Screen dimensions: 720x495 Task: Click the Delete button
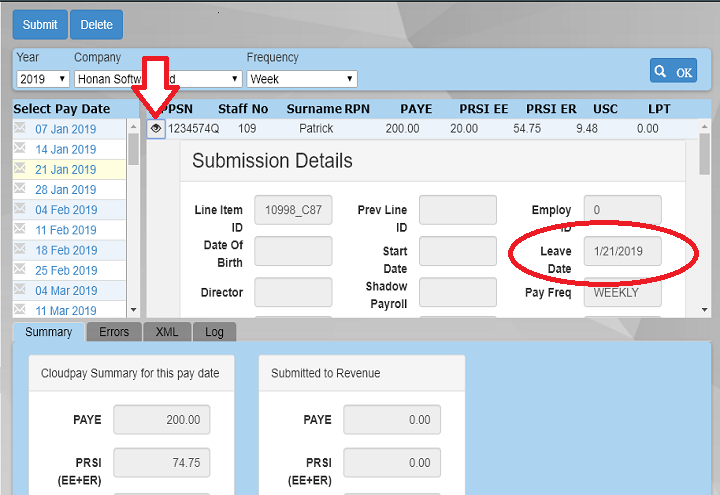point(97,24)
